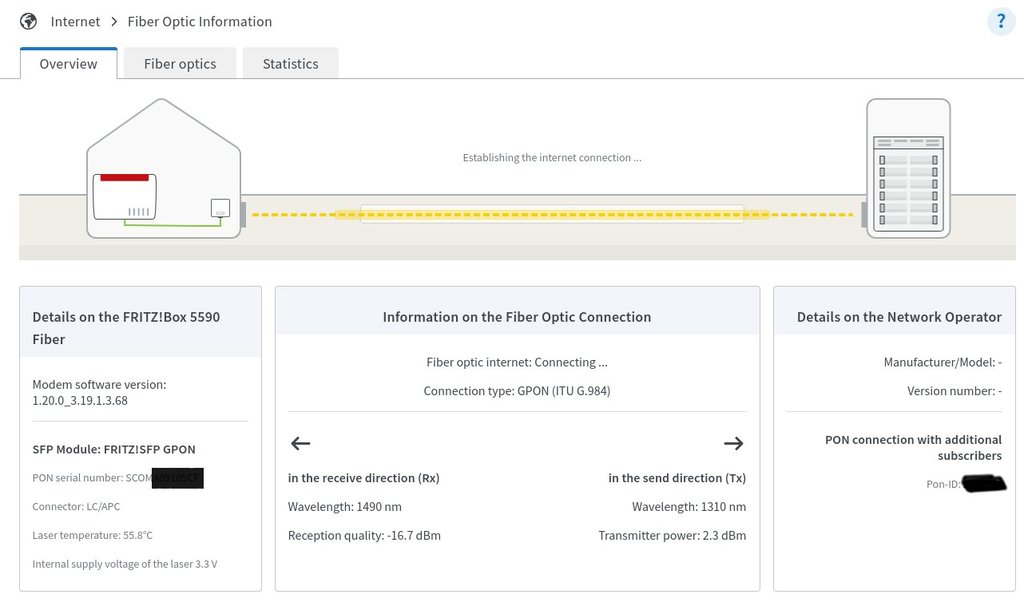Image resolution: width=1024 pixels, height=598 pixels.
Task: Open the help question mark icon
Action: coord(1000,21)
